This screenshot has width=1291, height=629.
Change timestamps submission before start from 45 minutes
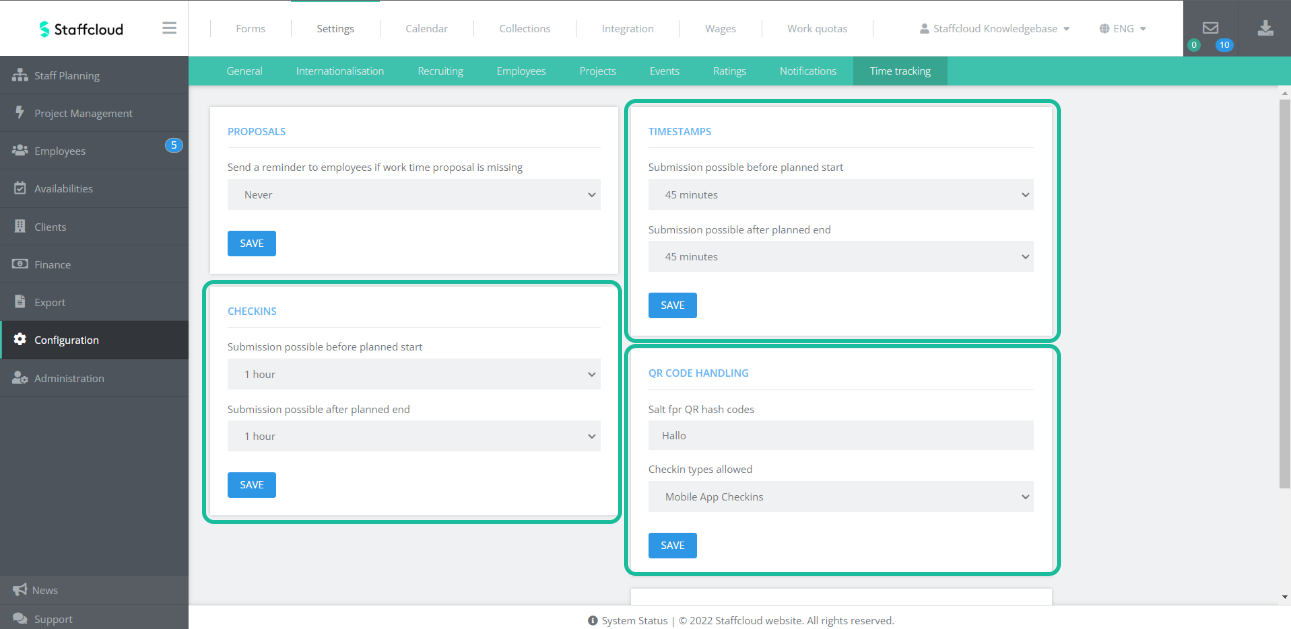[x=841, y=194]
